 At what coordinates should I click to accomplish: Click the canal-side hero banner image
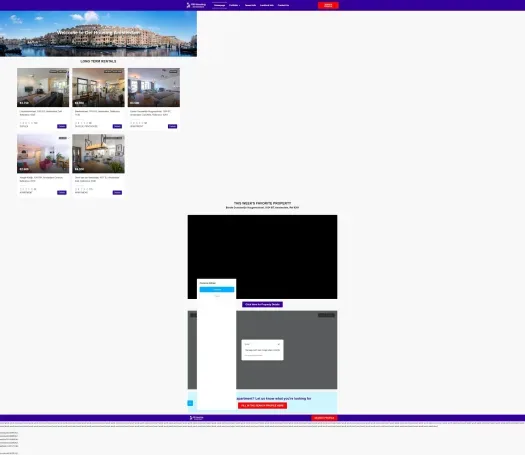pyautogui.click(x=98, y=34)
